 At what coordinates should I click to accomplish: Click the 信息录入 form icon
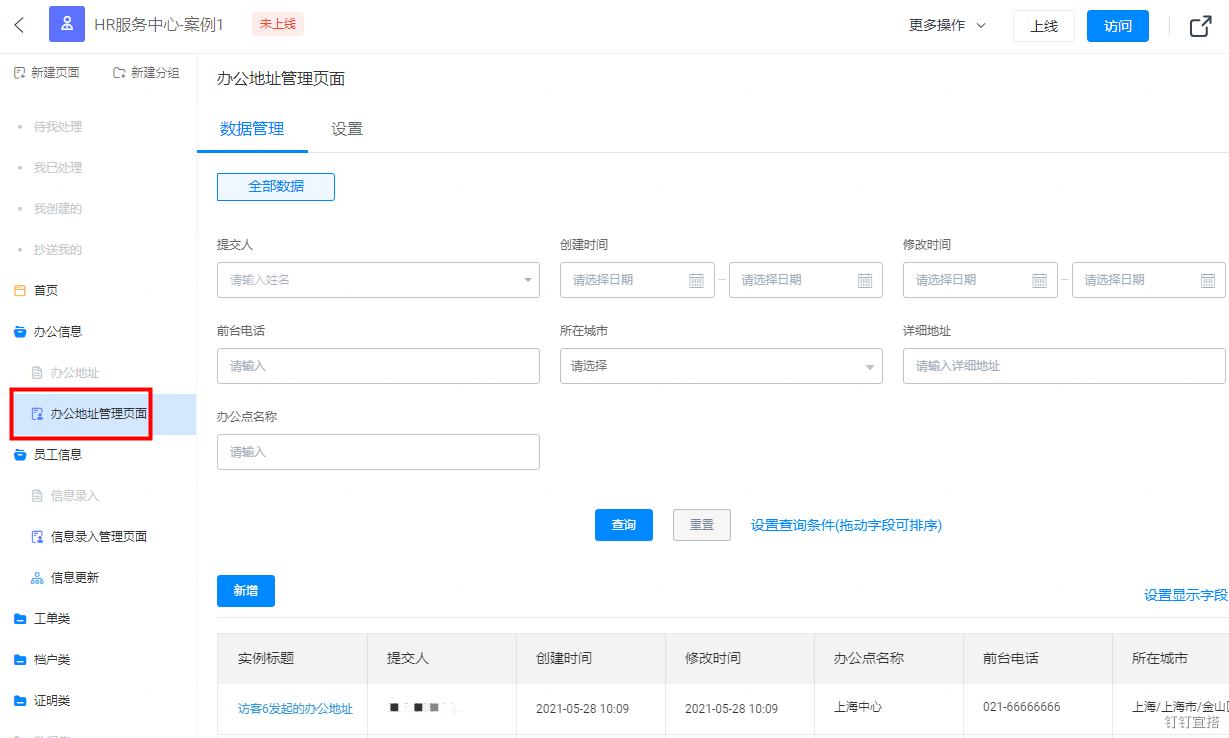click(38, 496)
